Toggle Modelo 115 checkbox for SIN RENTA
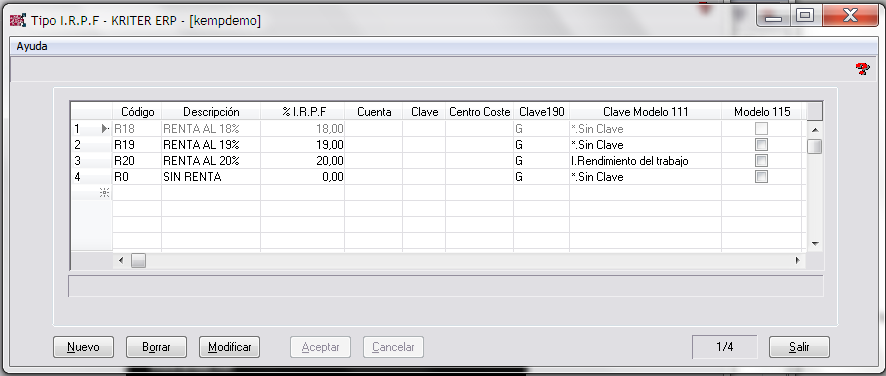Screen dimensions: 886x376 pos(762,176)
